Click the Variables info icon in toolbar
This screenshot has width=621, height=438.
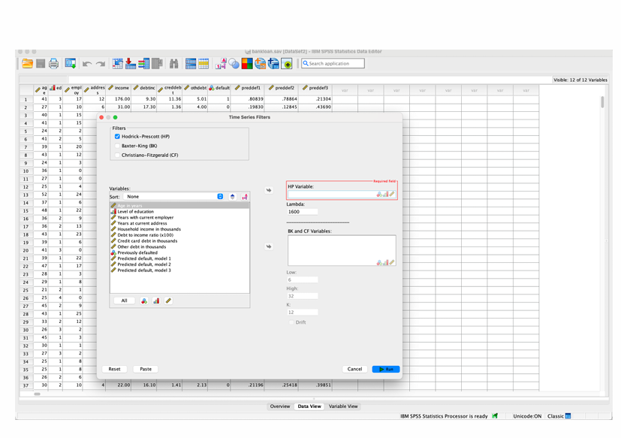[144, 63]
